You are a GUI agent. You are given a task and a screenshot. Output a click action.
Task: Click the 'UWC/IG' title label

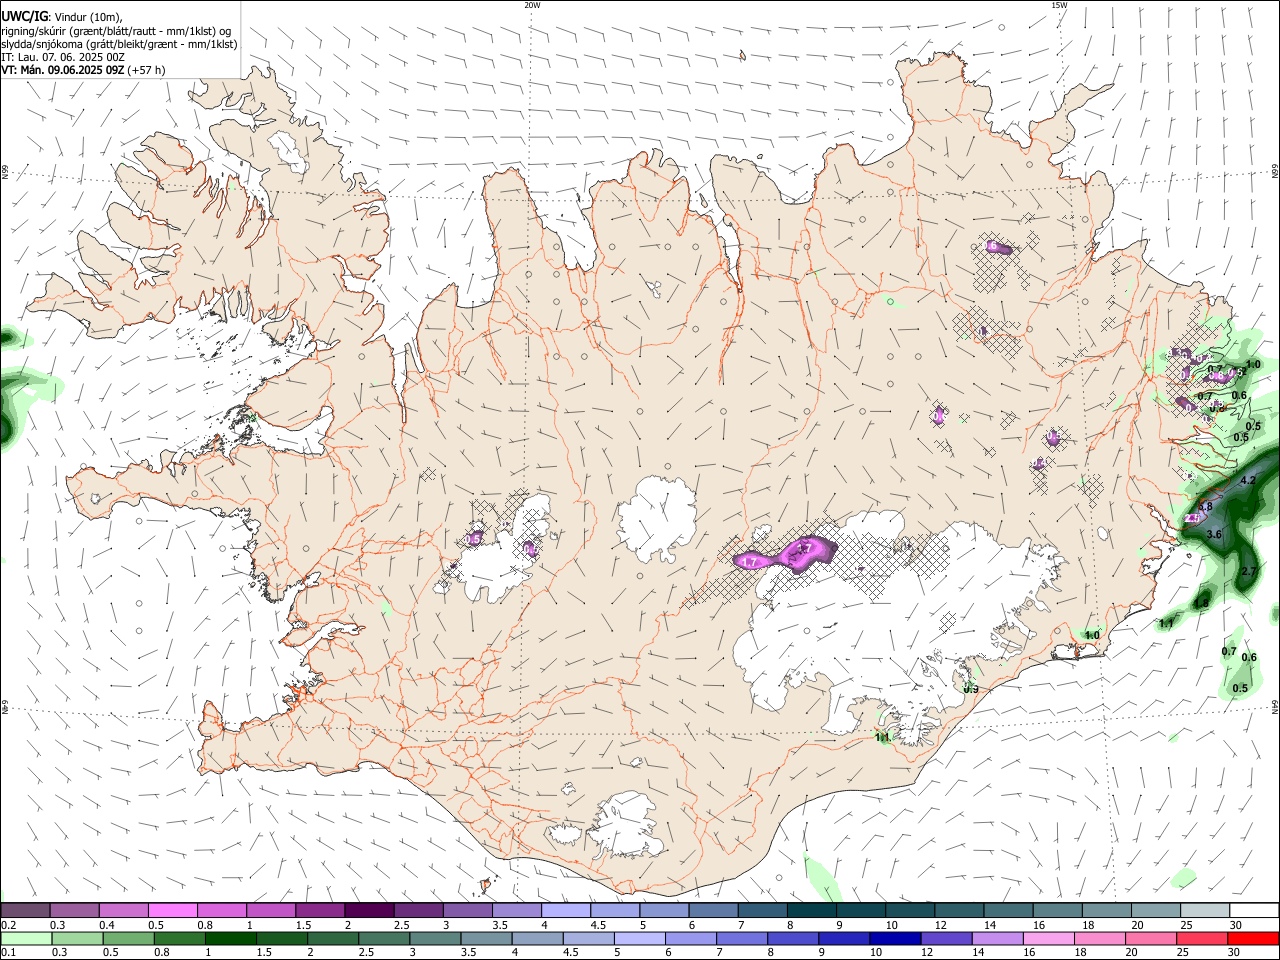(x=24, y=17)
